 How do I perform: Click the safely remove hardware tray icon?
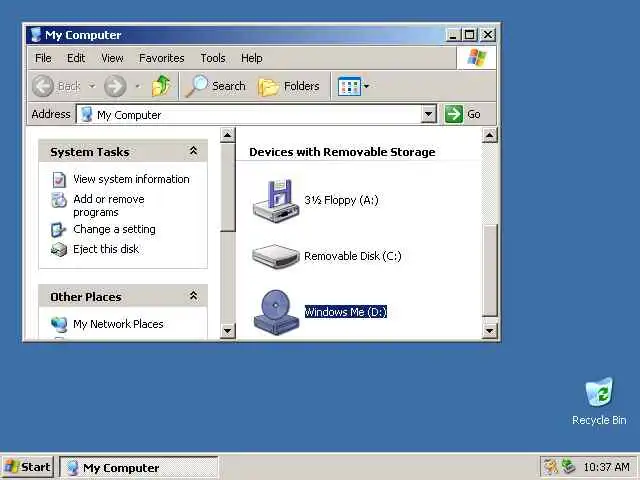tap(568, 466)
